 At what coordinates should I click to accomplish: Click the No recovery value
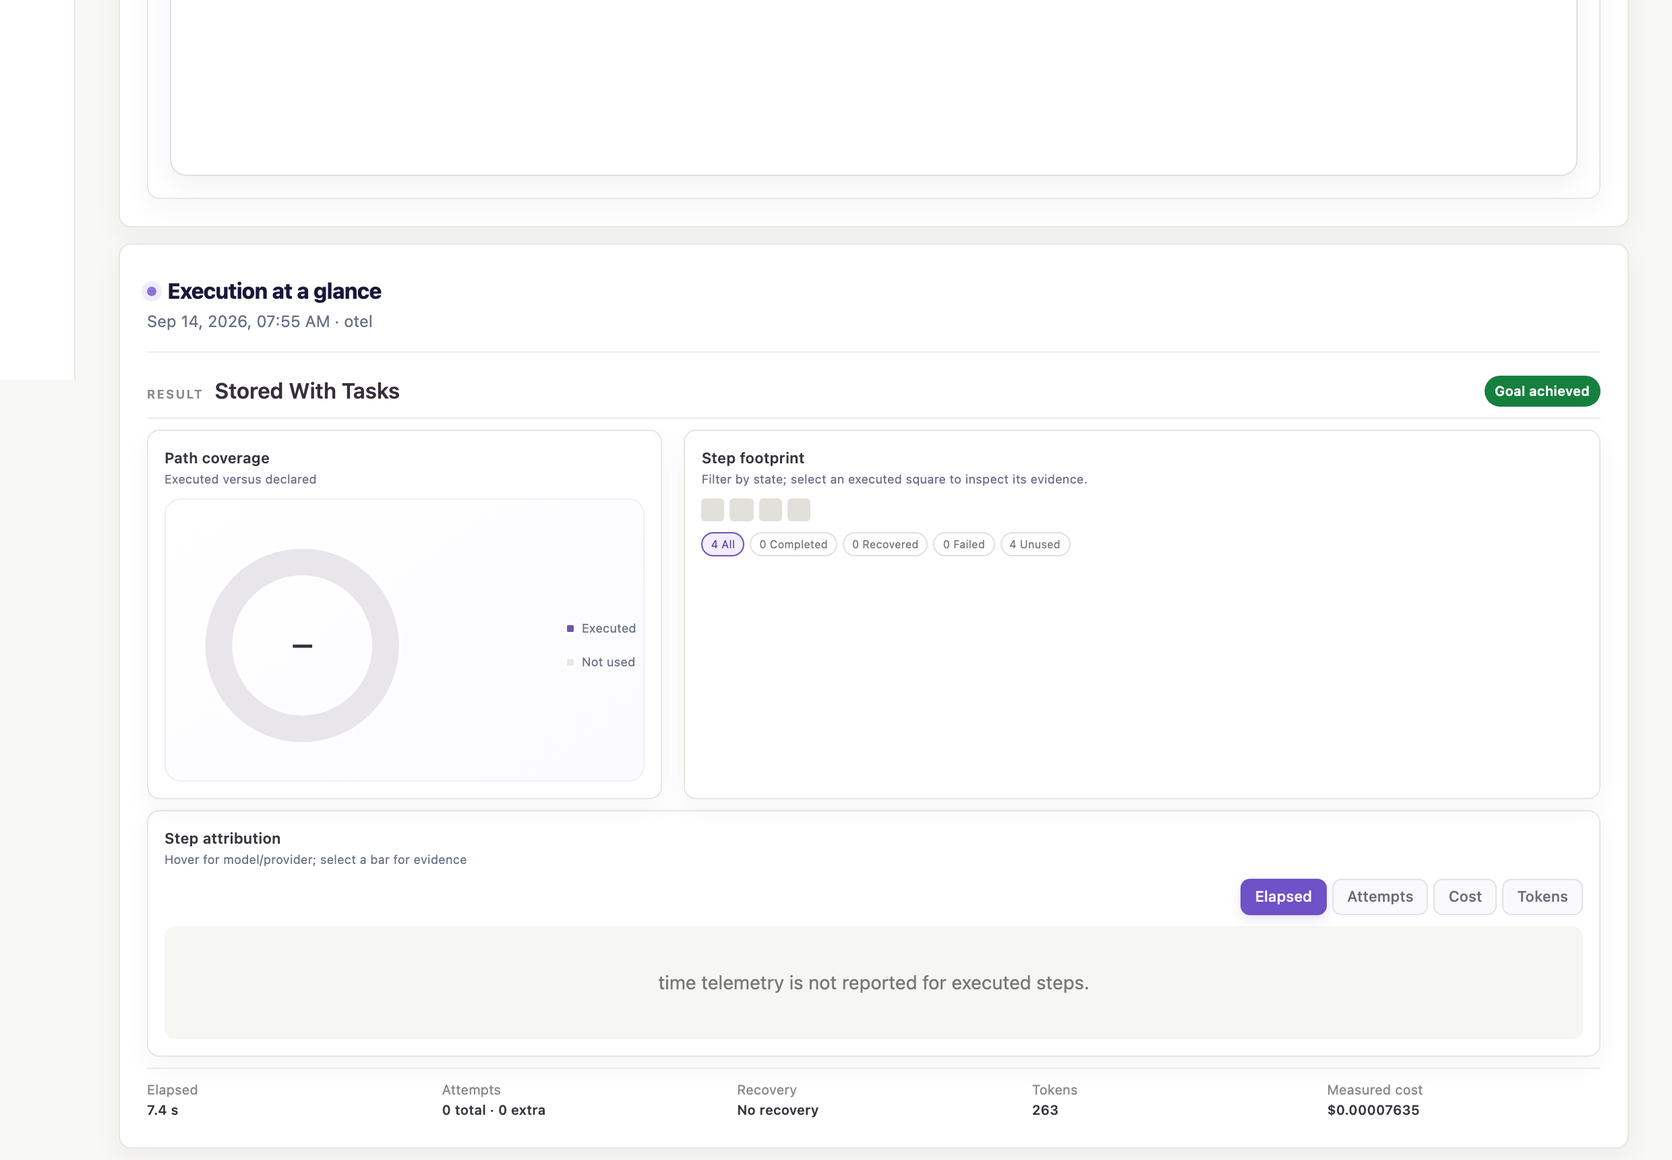pos(778,1110)
